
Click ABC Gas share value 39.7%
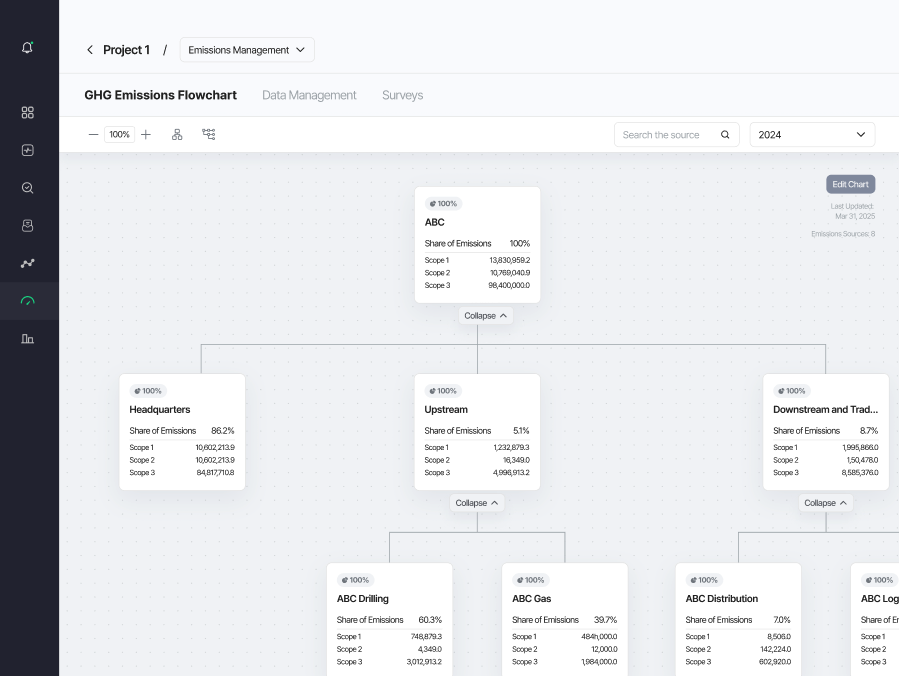[605, 620]
